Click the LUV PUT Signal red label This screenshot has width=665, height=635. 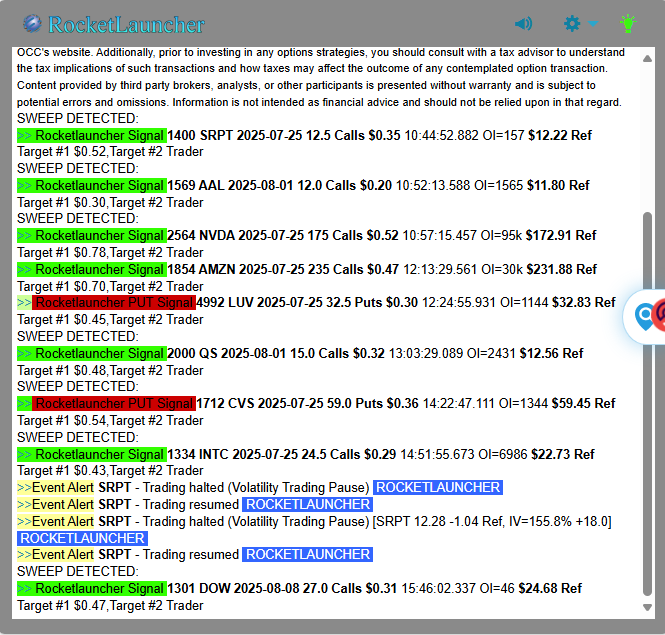(x=114, y=302)
